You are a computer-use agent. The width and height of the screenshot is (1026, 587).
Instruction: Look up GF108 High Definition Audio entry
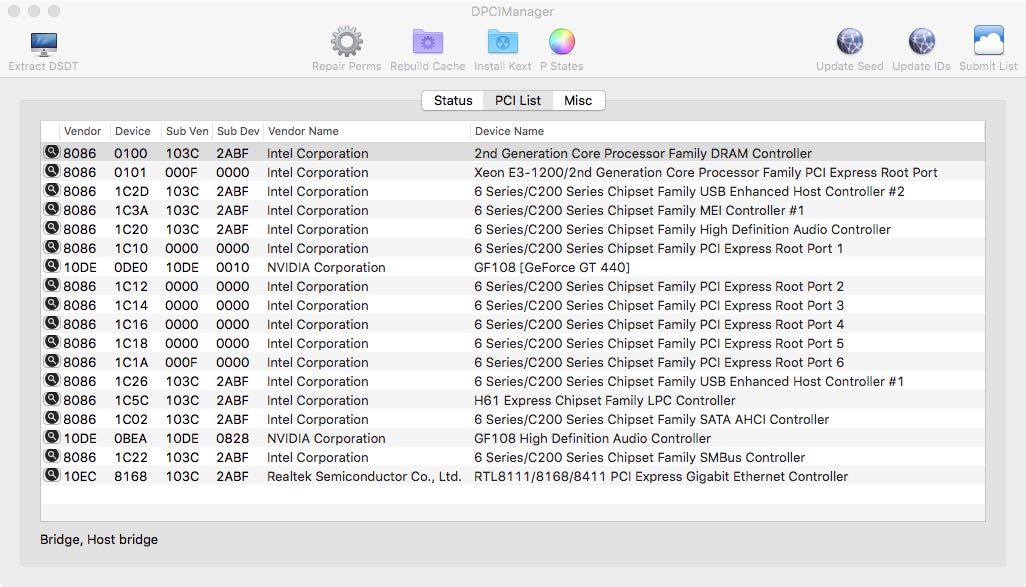(x=52, y=436)
